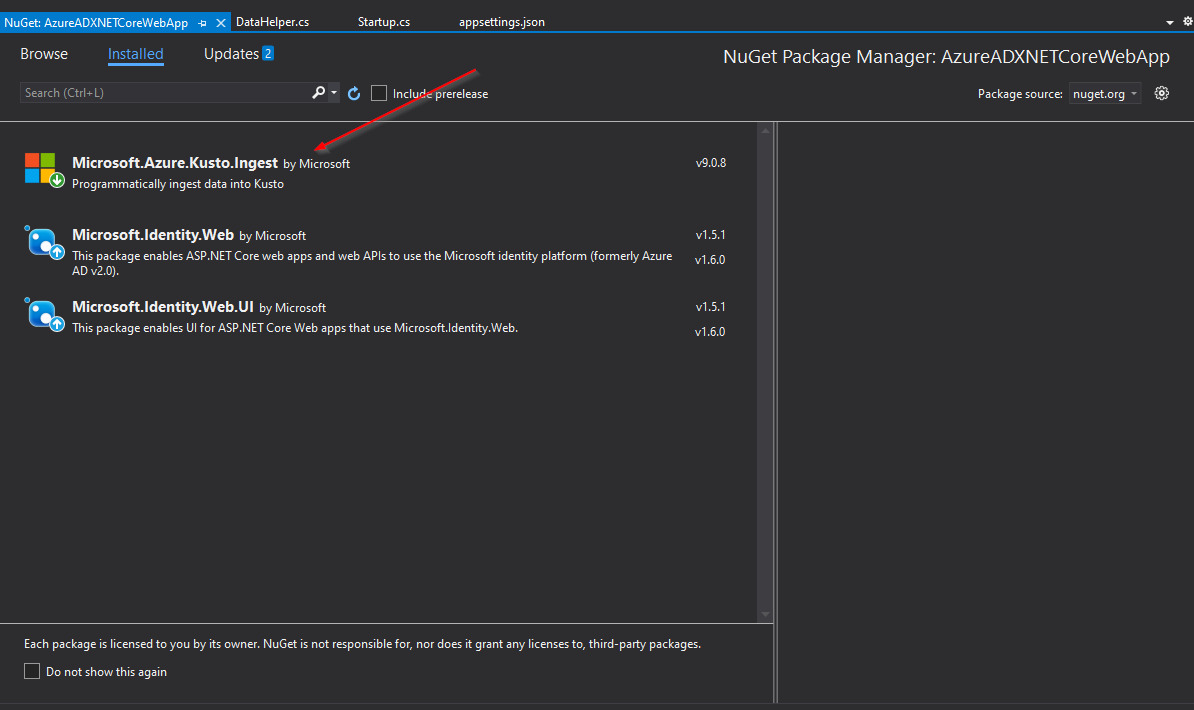Click the search magnifier icon
This screenshot has height=710, width=1194.
click(x=316, y=92)
